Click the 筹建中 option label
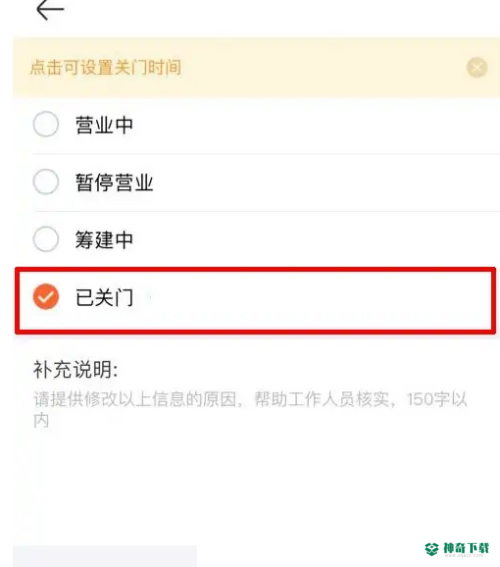 point(104,240)
